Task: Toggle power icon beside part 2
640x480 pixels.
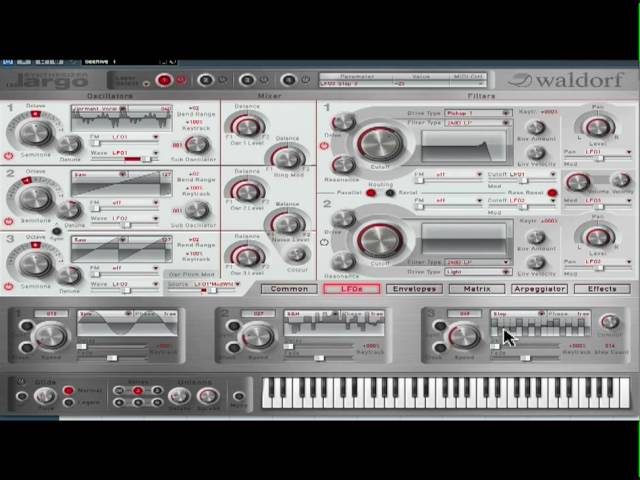Action: tap(223, 80)
